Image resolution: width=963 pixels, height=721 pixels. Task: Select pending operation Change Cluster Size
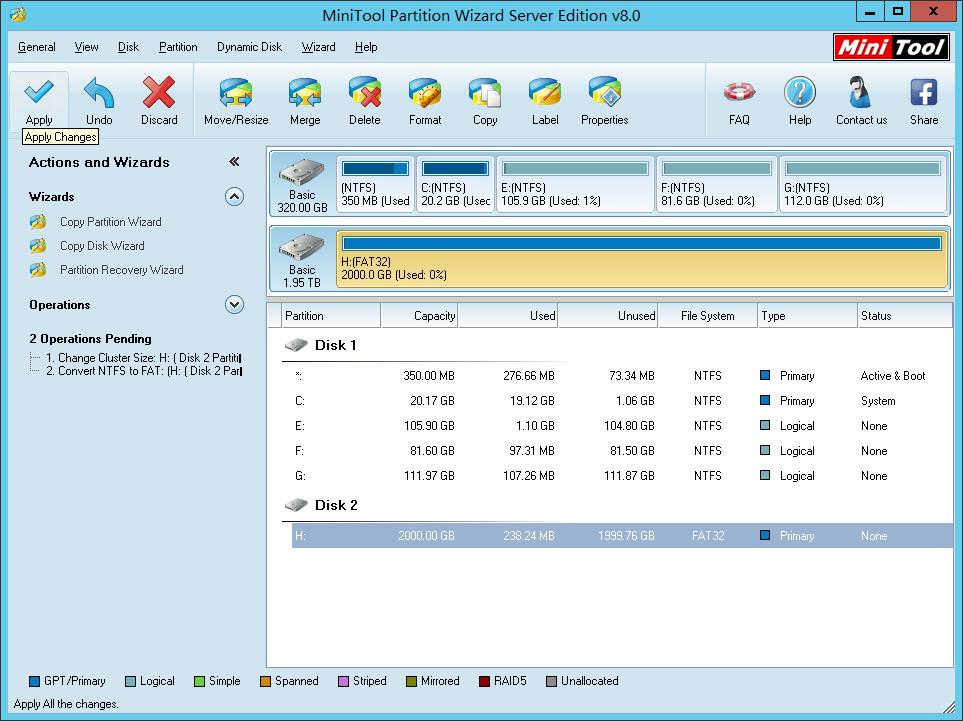coord(144,357)
